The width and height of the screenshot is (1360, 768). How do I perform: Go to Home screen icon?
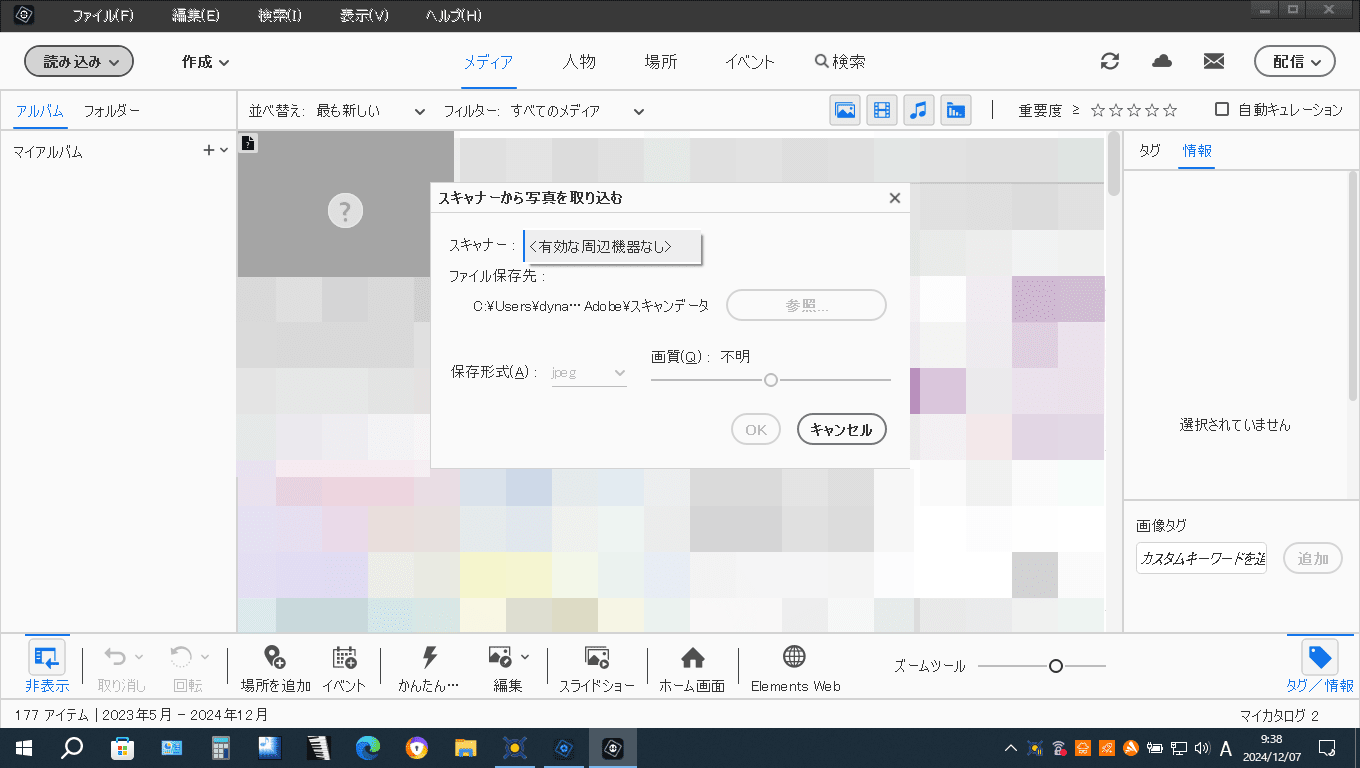(x=692, y=657)
